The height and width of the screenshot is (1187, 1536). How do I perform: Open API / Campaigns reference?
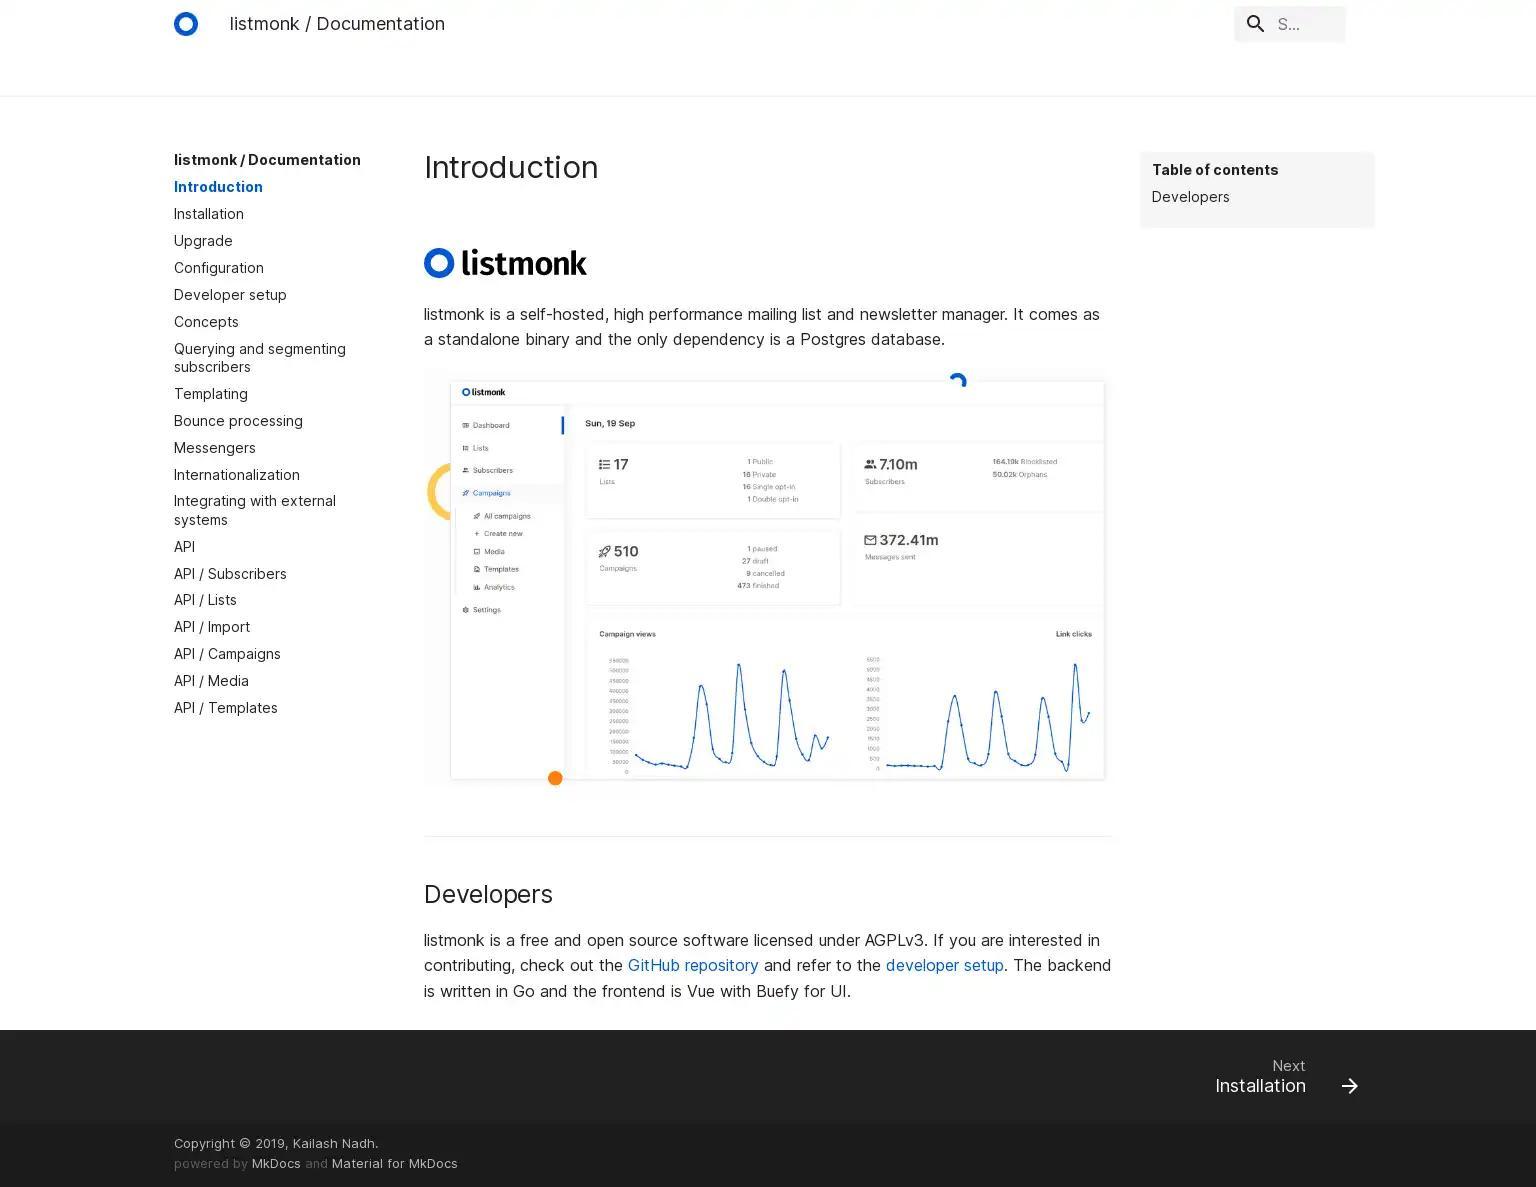227,654
